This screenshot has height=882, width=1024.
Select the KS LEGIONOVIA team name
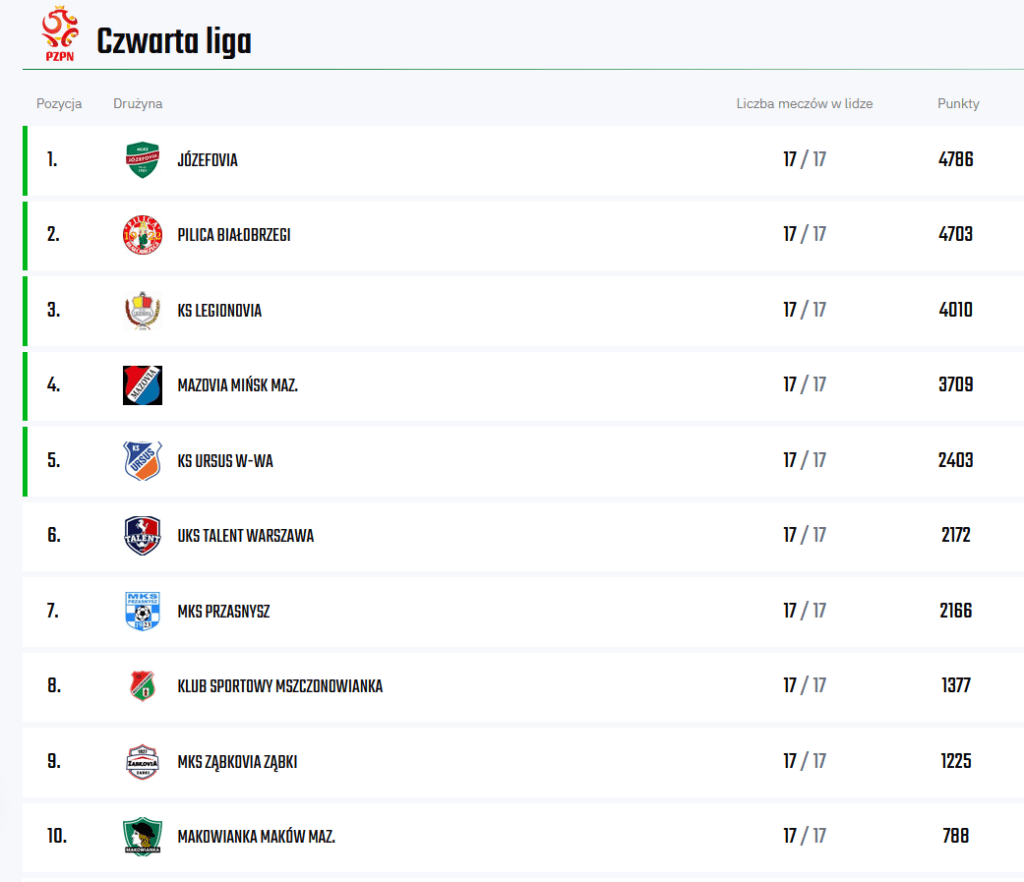coord(220,311)
